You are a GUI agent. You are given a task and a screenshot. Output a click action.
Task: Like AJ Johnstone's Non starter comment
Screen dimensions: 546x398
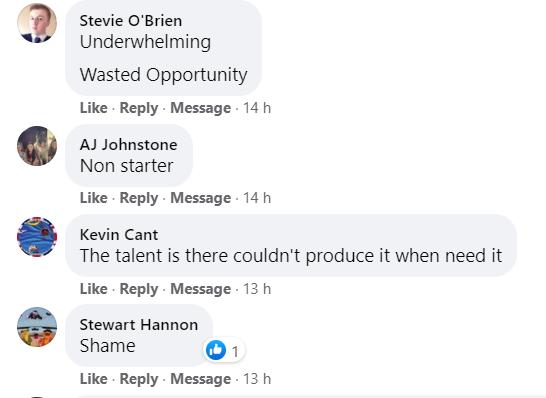[94, 198]
